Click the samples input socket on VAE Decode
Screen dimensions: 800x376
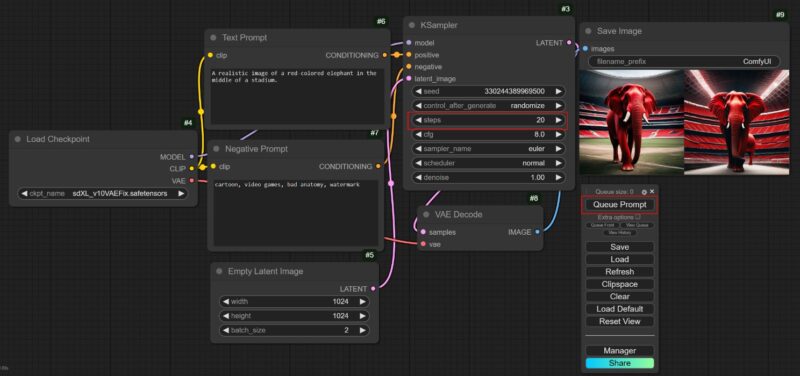(423, 232)
